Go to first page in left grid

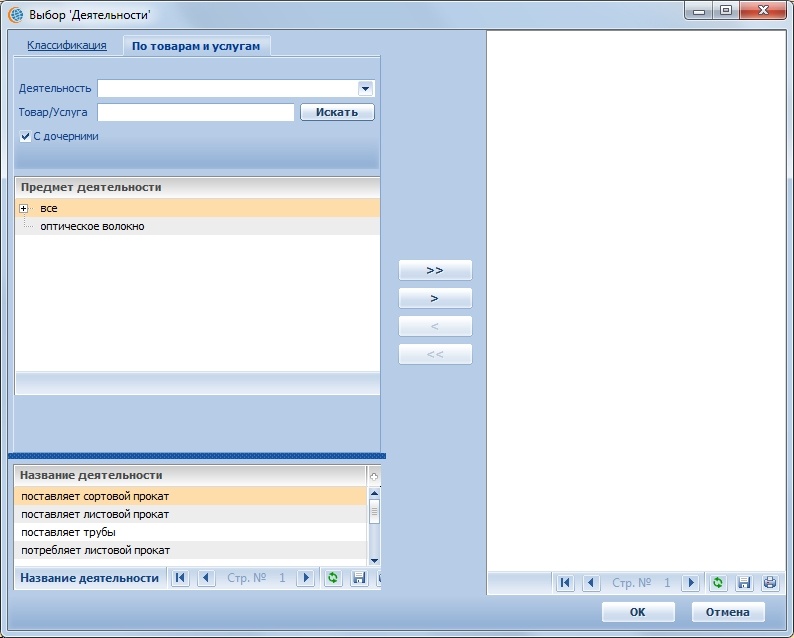coord(181,578)
